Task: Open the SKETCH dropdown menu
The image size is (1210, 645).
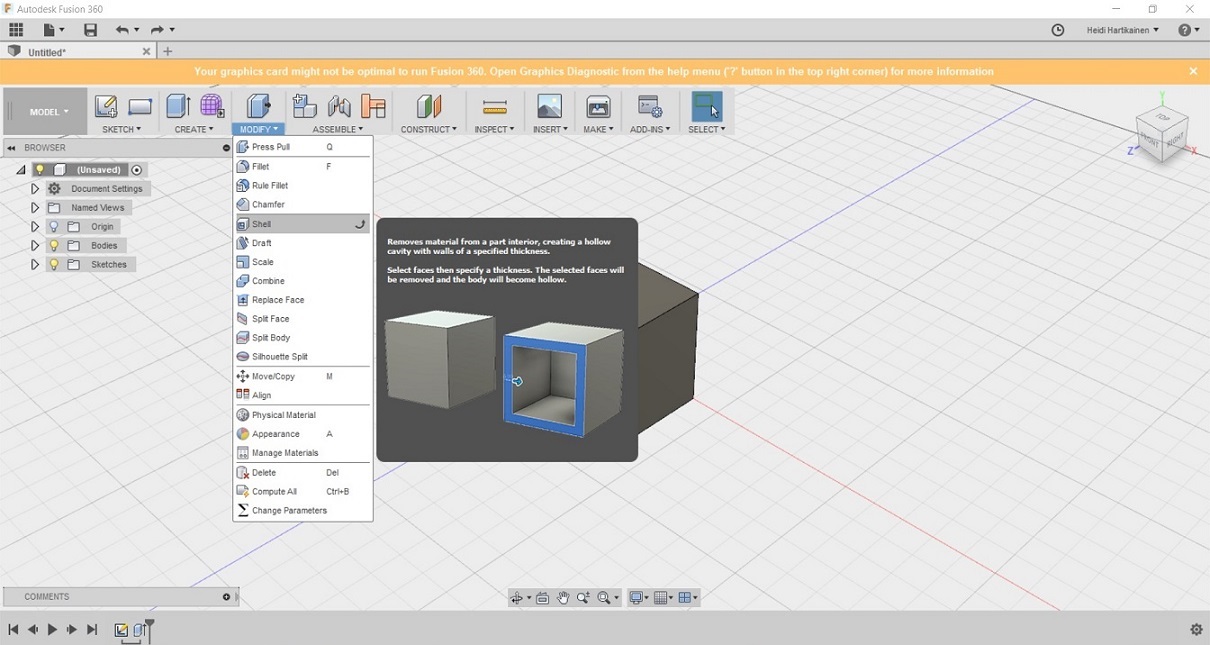Action: click(x=122, y=129)
